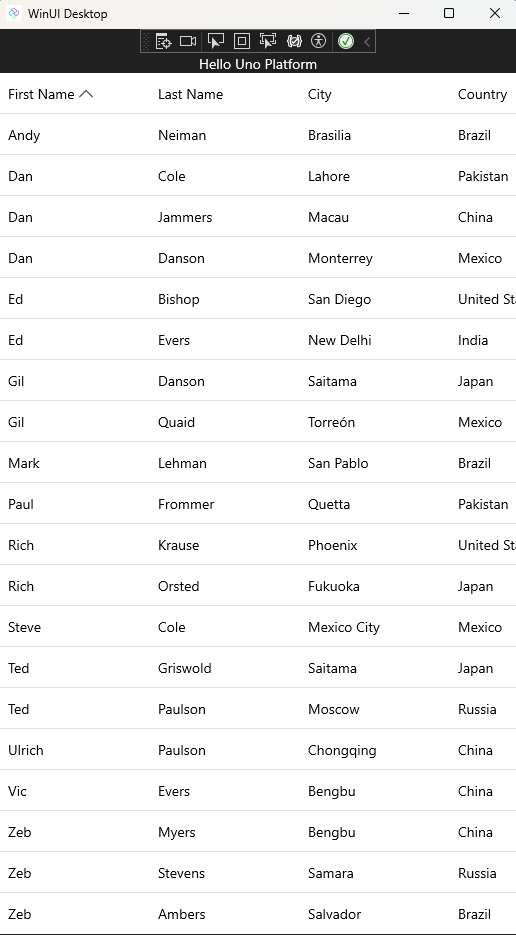Collapse the debug toolbar with the chevron
The image size is (516, 935).
[x=367, y=41]
